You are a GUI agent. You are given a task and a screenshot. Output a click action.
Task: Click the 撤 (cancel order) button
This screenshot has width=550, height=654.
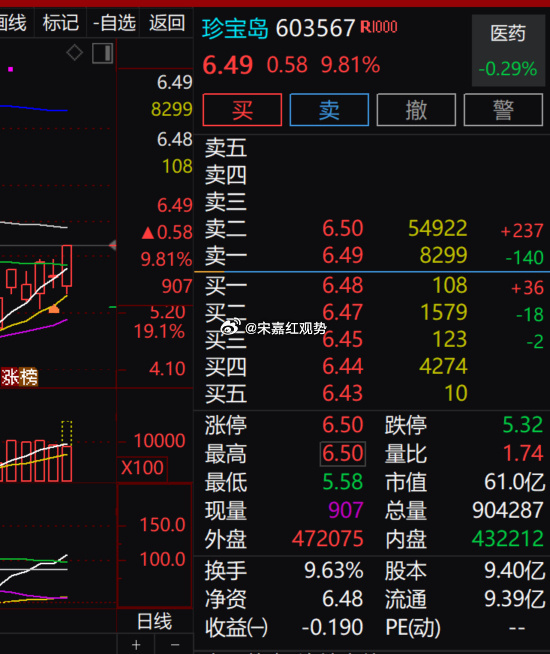[x=416, y=110]
